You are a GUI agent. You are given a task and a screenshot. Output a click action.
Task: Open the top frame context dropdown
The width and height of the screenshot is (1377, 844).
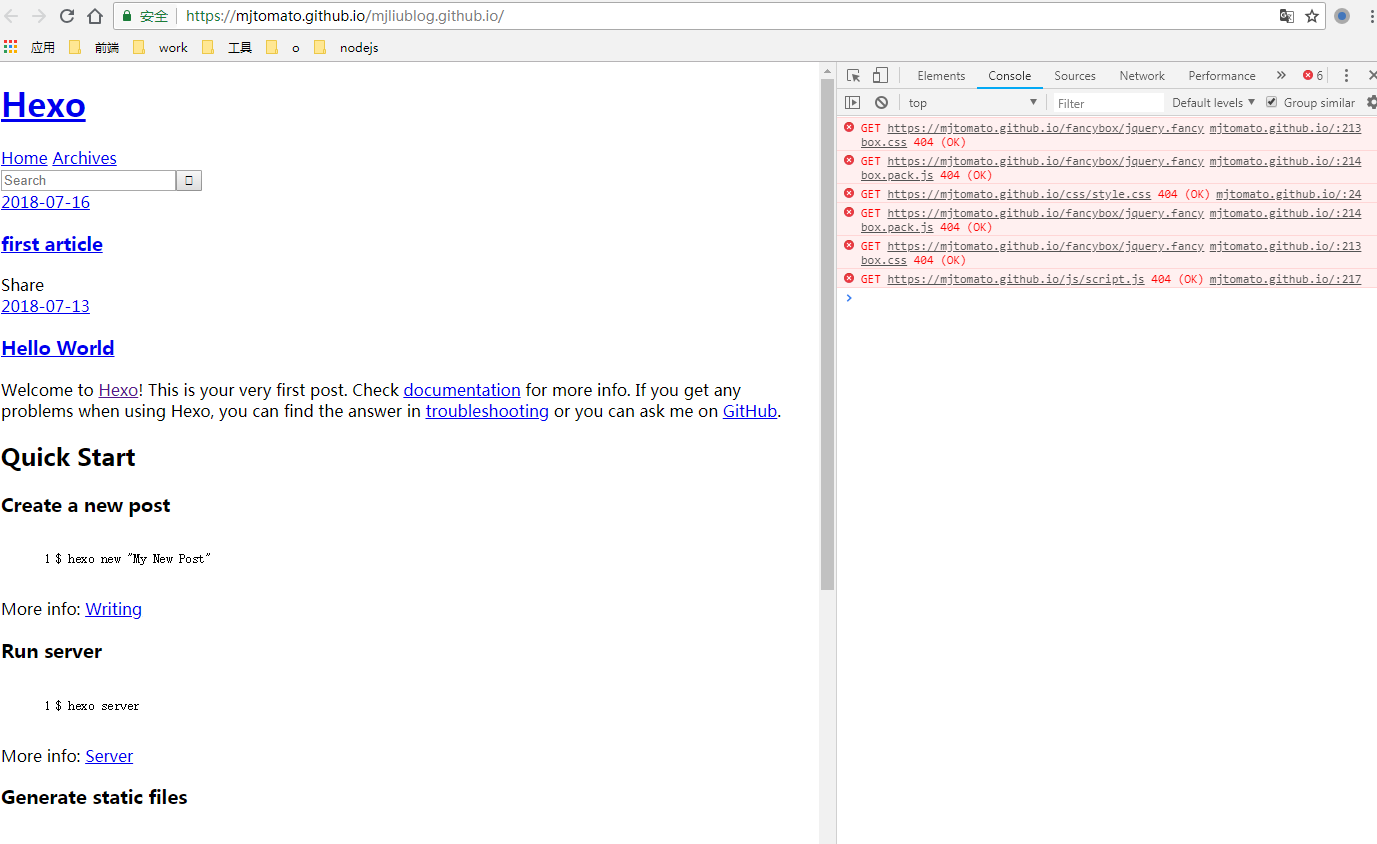point(971,102)
